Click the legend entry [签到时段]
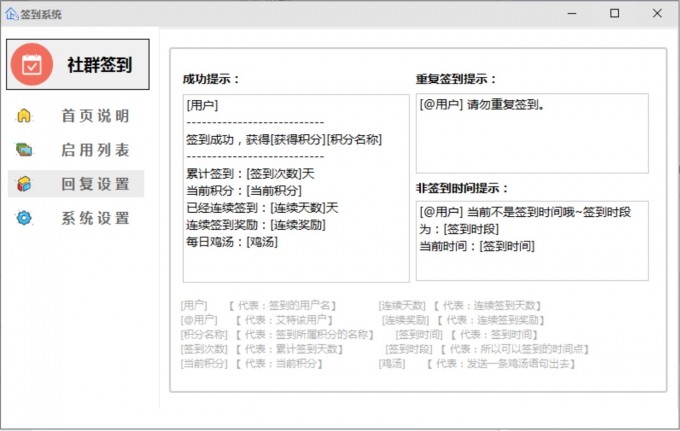Image resolution: width=680 pixels, height=431 pixels. (x=487, y=349)
